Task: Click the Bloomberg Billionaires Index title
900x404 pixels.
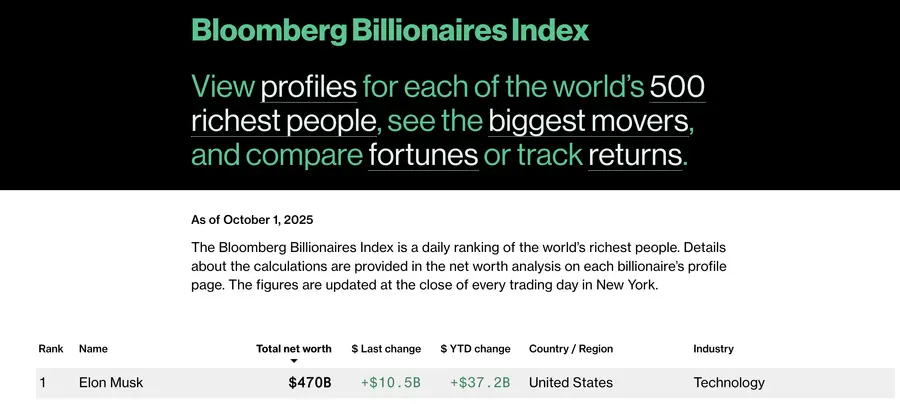Action: (x=390, y=30)
